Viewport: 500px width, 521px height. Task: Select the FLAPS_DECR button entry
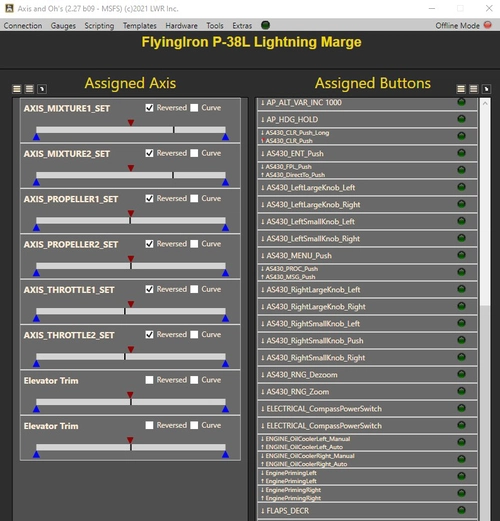coord(367,510)
